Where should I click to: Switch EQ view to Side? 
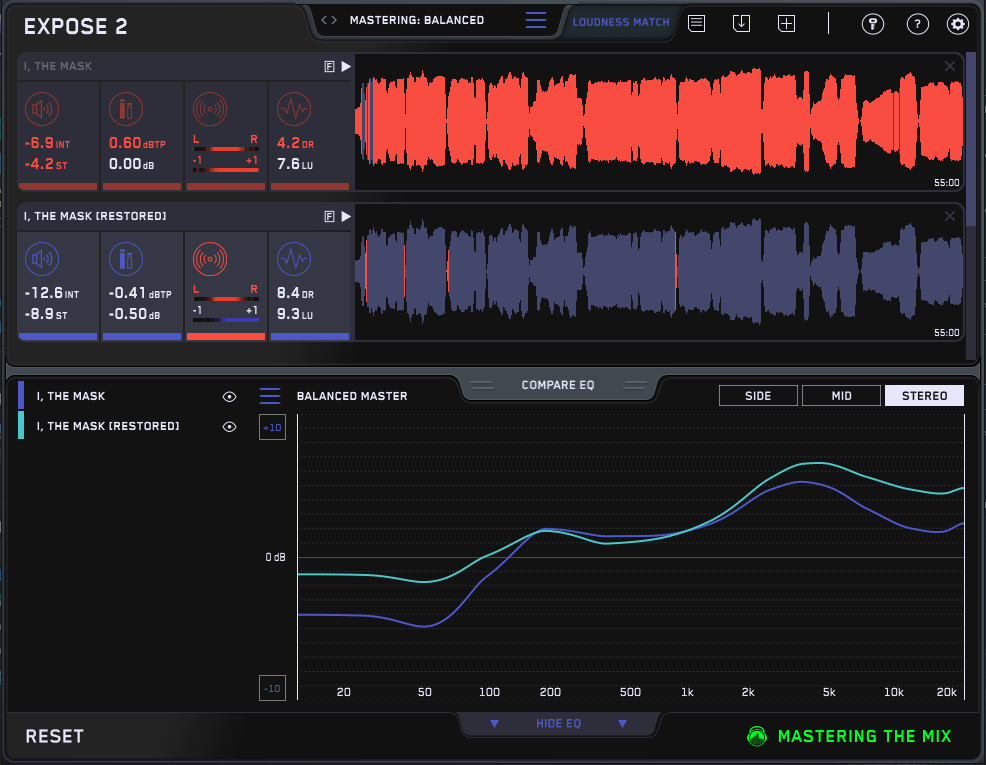[x=758, y=396]
